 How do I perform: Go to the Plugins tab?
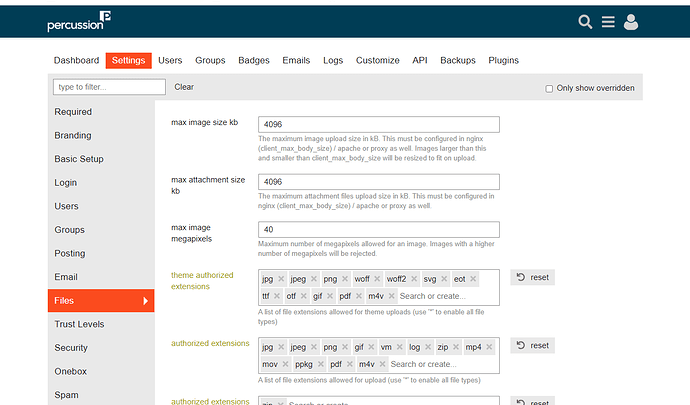(503, 60)
